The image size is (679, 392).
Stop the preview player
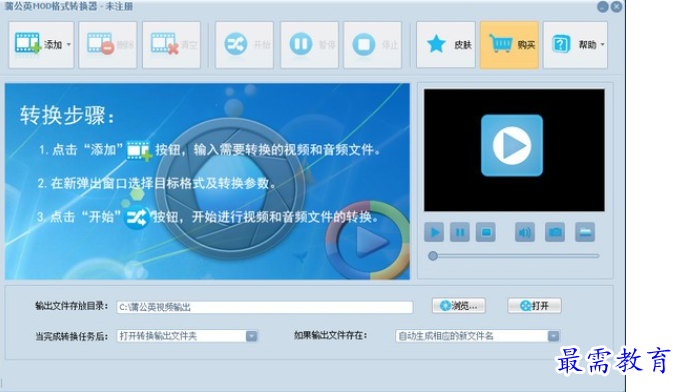[x=486, y=233]
